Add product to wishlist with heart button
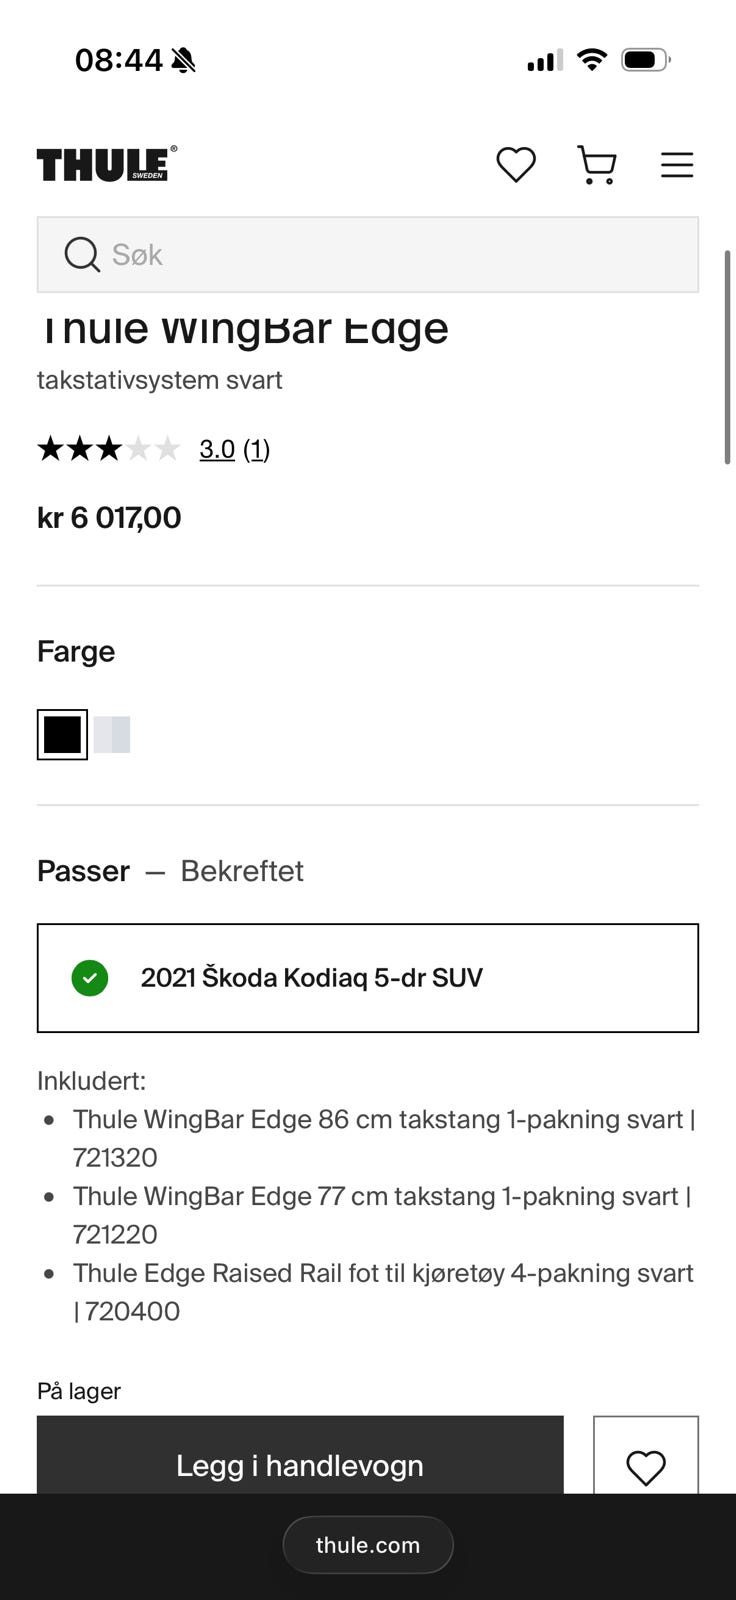The image size is (736, 1600). click(x=646, y=1456)
